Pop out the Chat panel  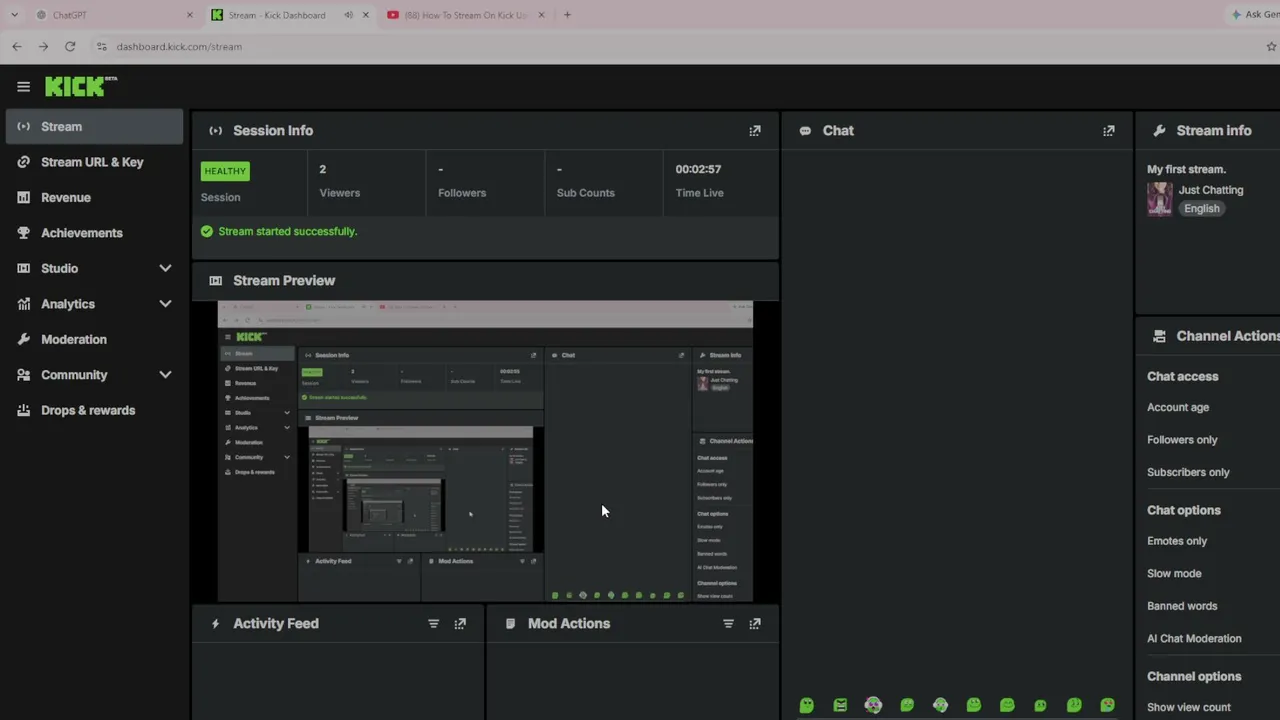coord(1109,131)
